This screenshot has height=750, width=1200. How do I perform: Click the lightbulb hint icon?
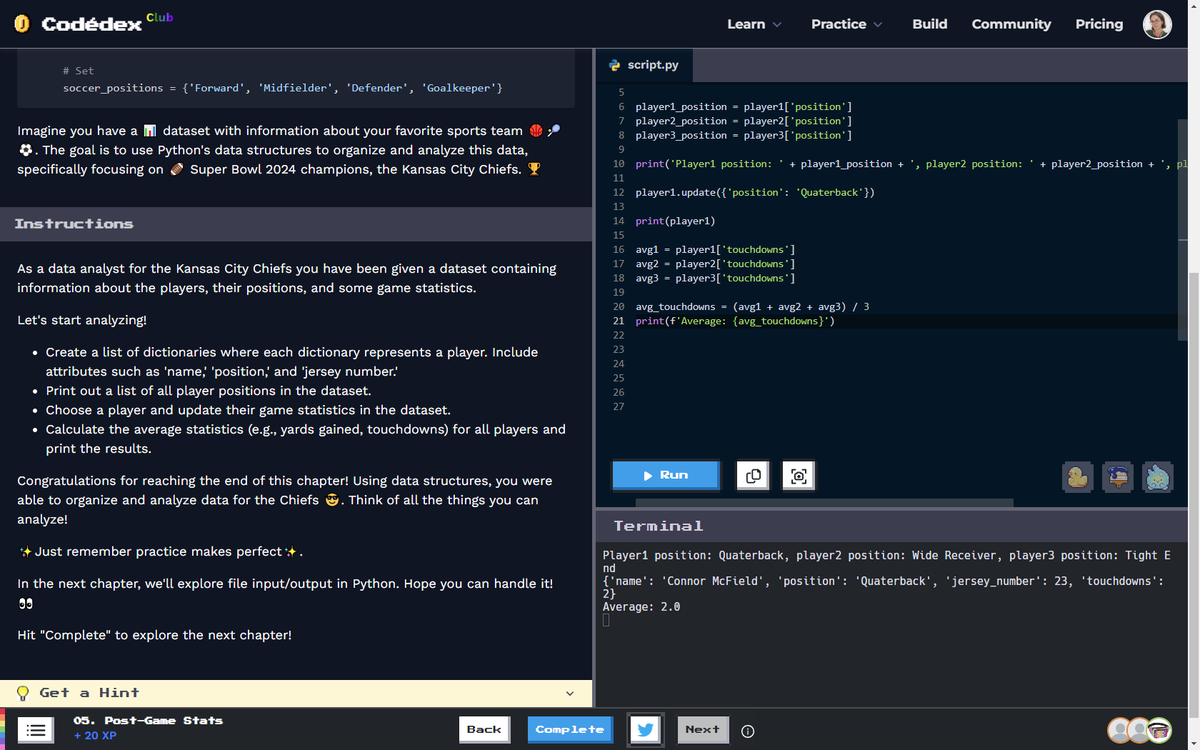(23, 693)
